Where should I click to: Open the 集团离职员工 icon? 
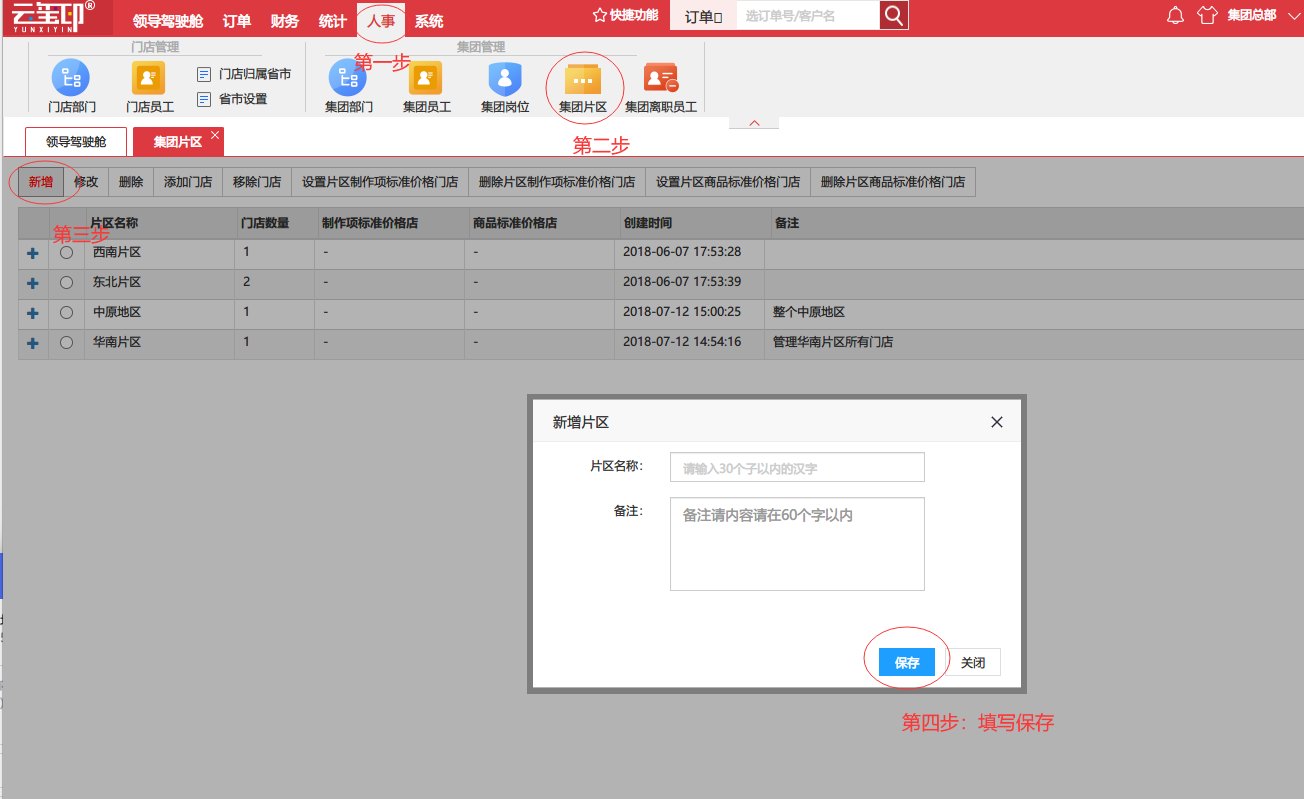661,78
